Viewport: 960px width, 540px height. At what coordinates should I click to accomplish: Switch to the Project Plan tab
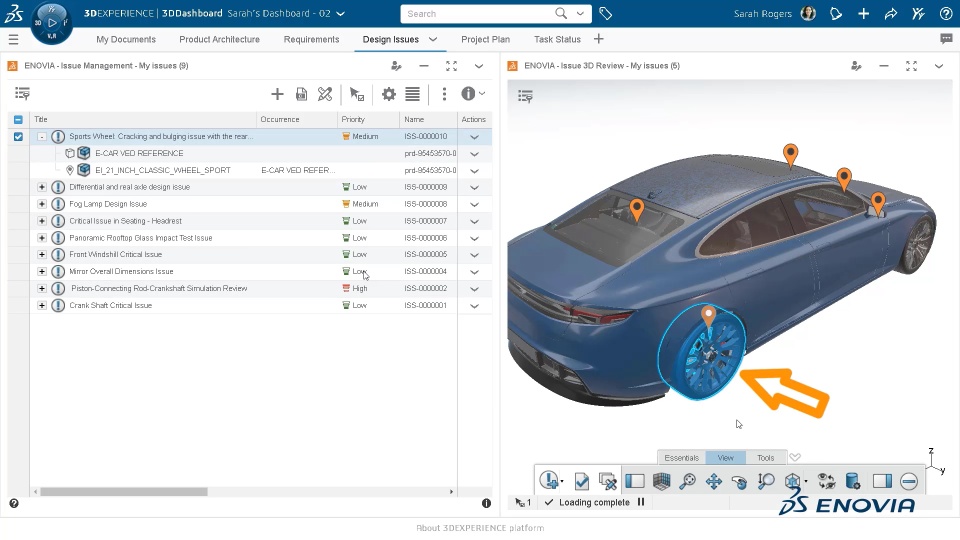point(485,39)
